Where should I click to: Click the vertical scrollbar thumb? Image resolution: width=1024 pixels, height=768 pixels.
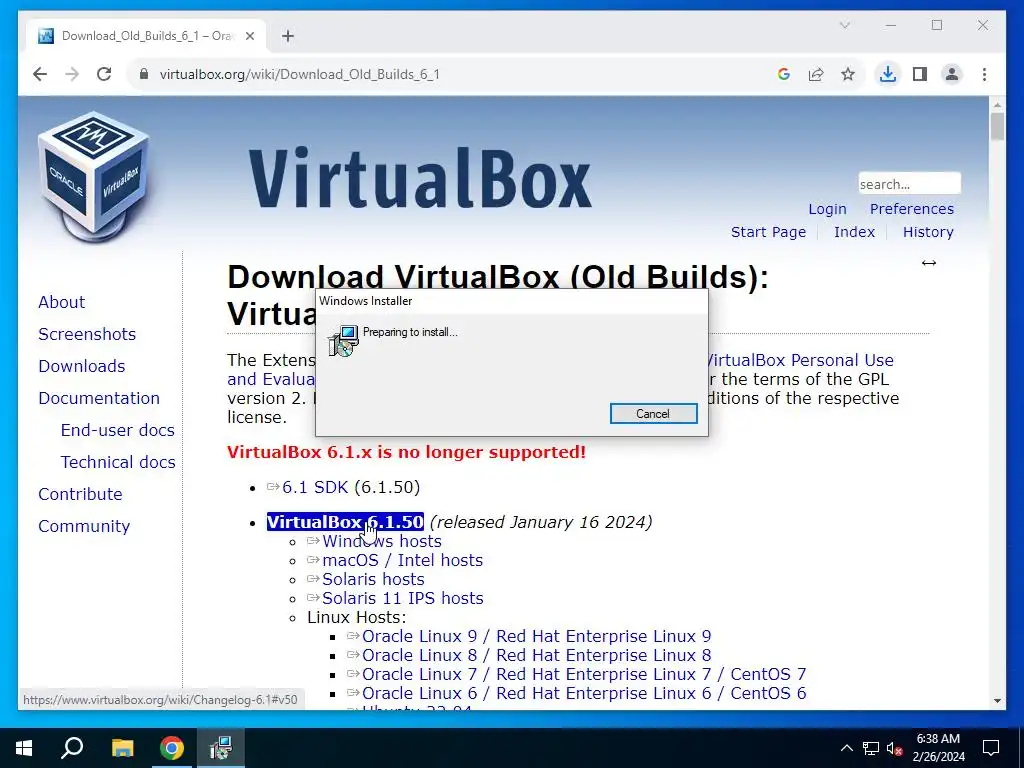[x=997, y=126]
